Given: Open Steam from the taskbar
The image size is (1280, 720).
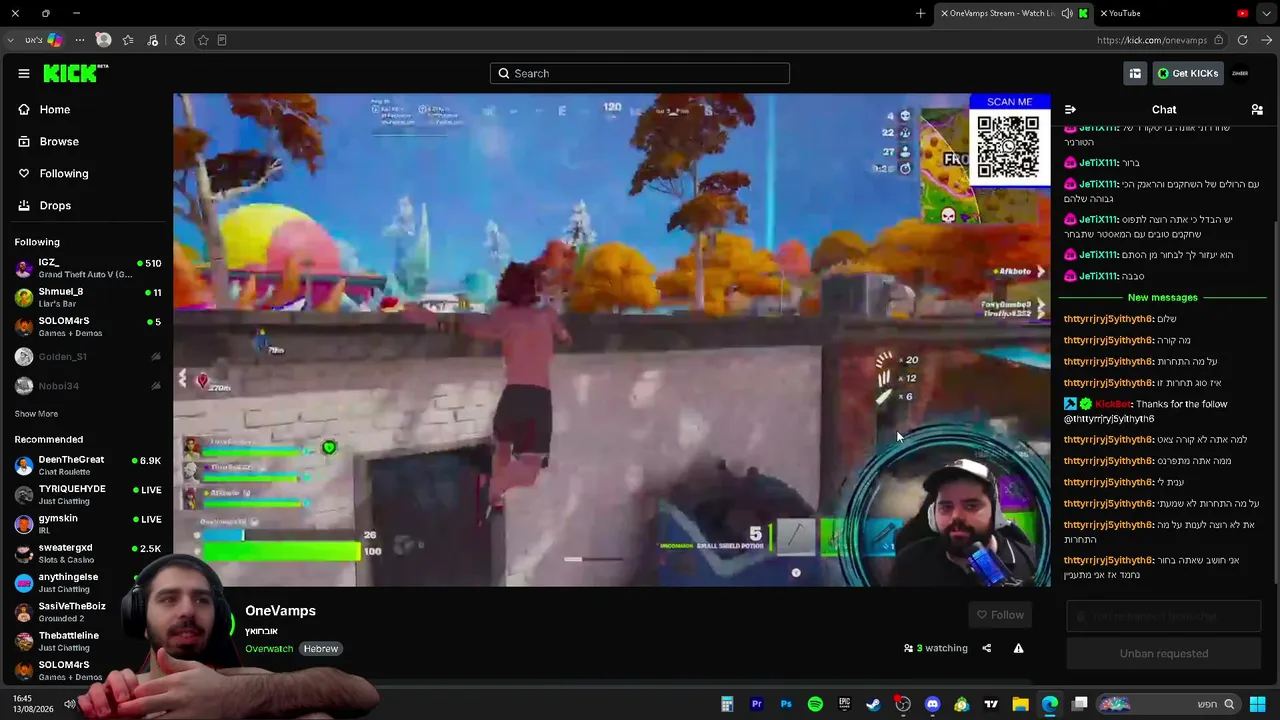Looking at the screenshot, I should (873, 704).
